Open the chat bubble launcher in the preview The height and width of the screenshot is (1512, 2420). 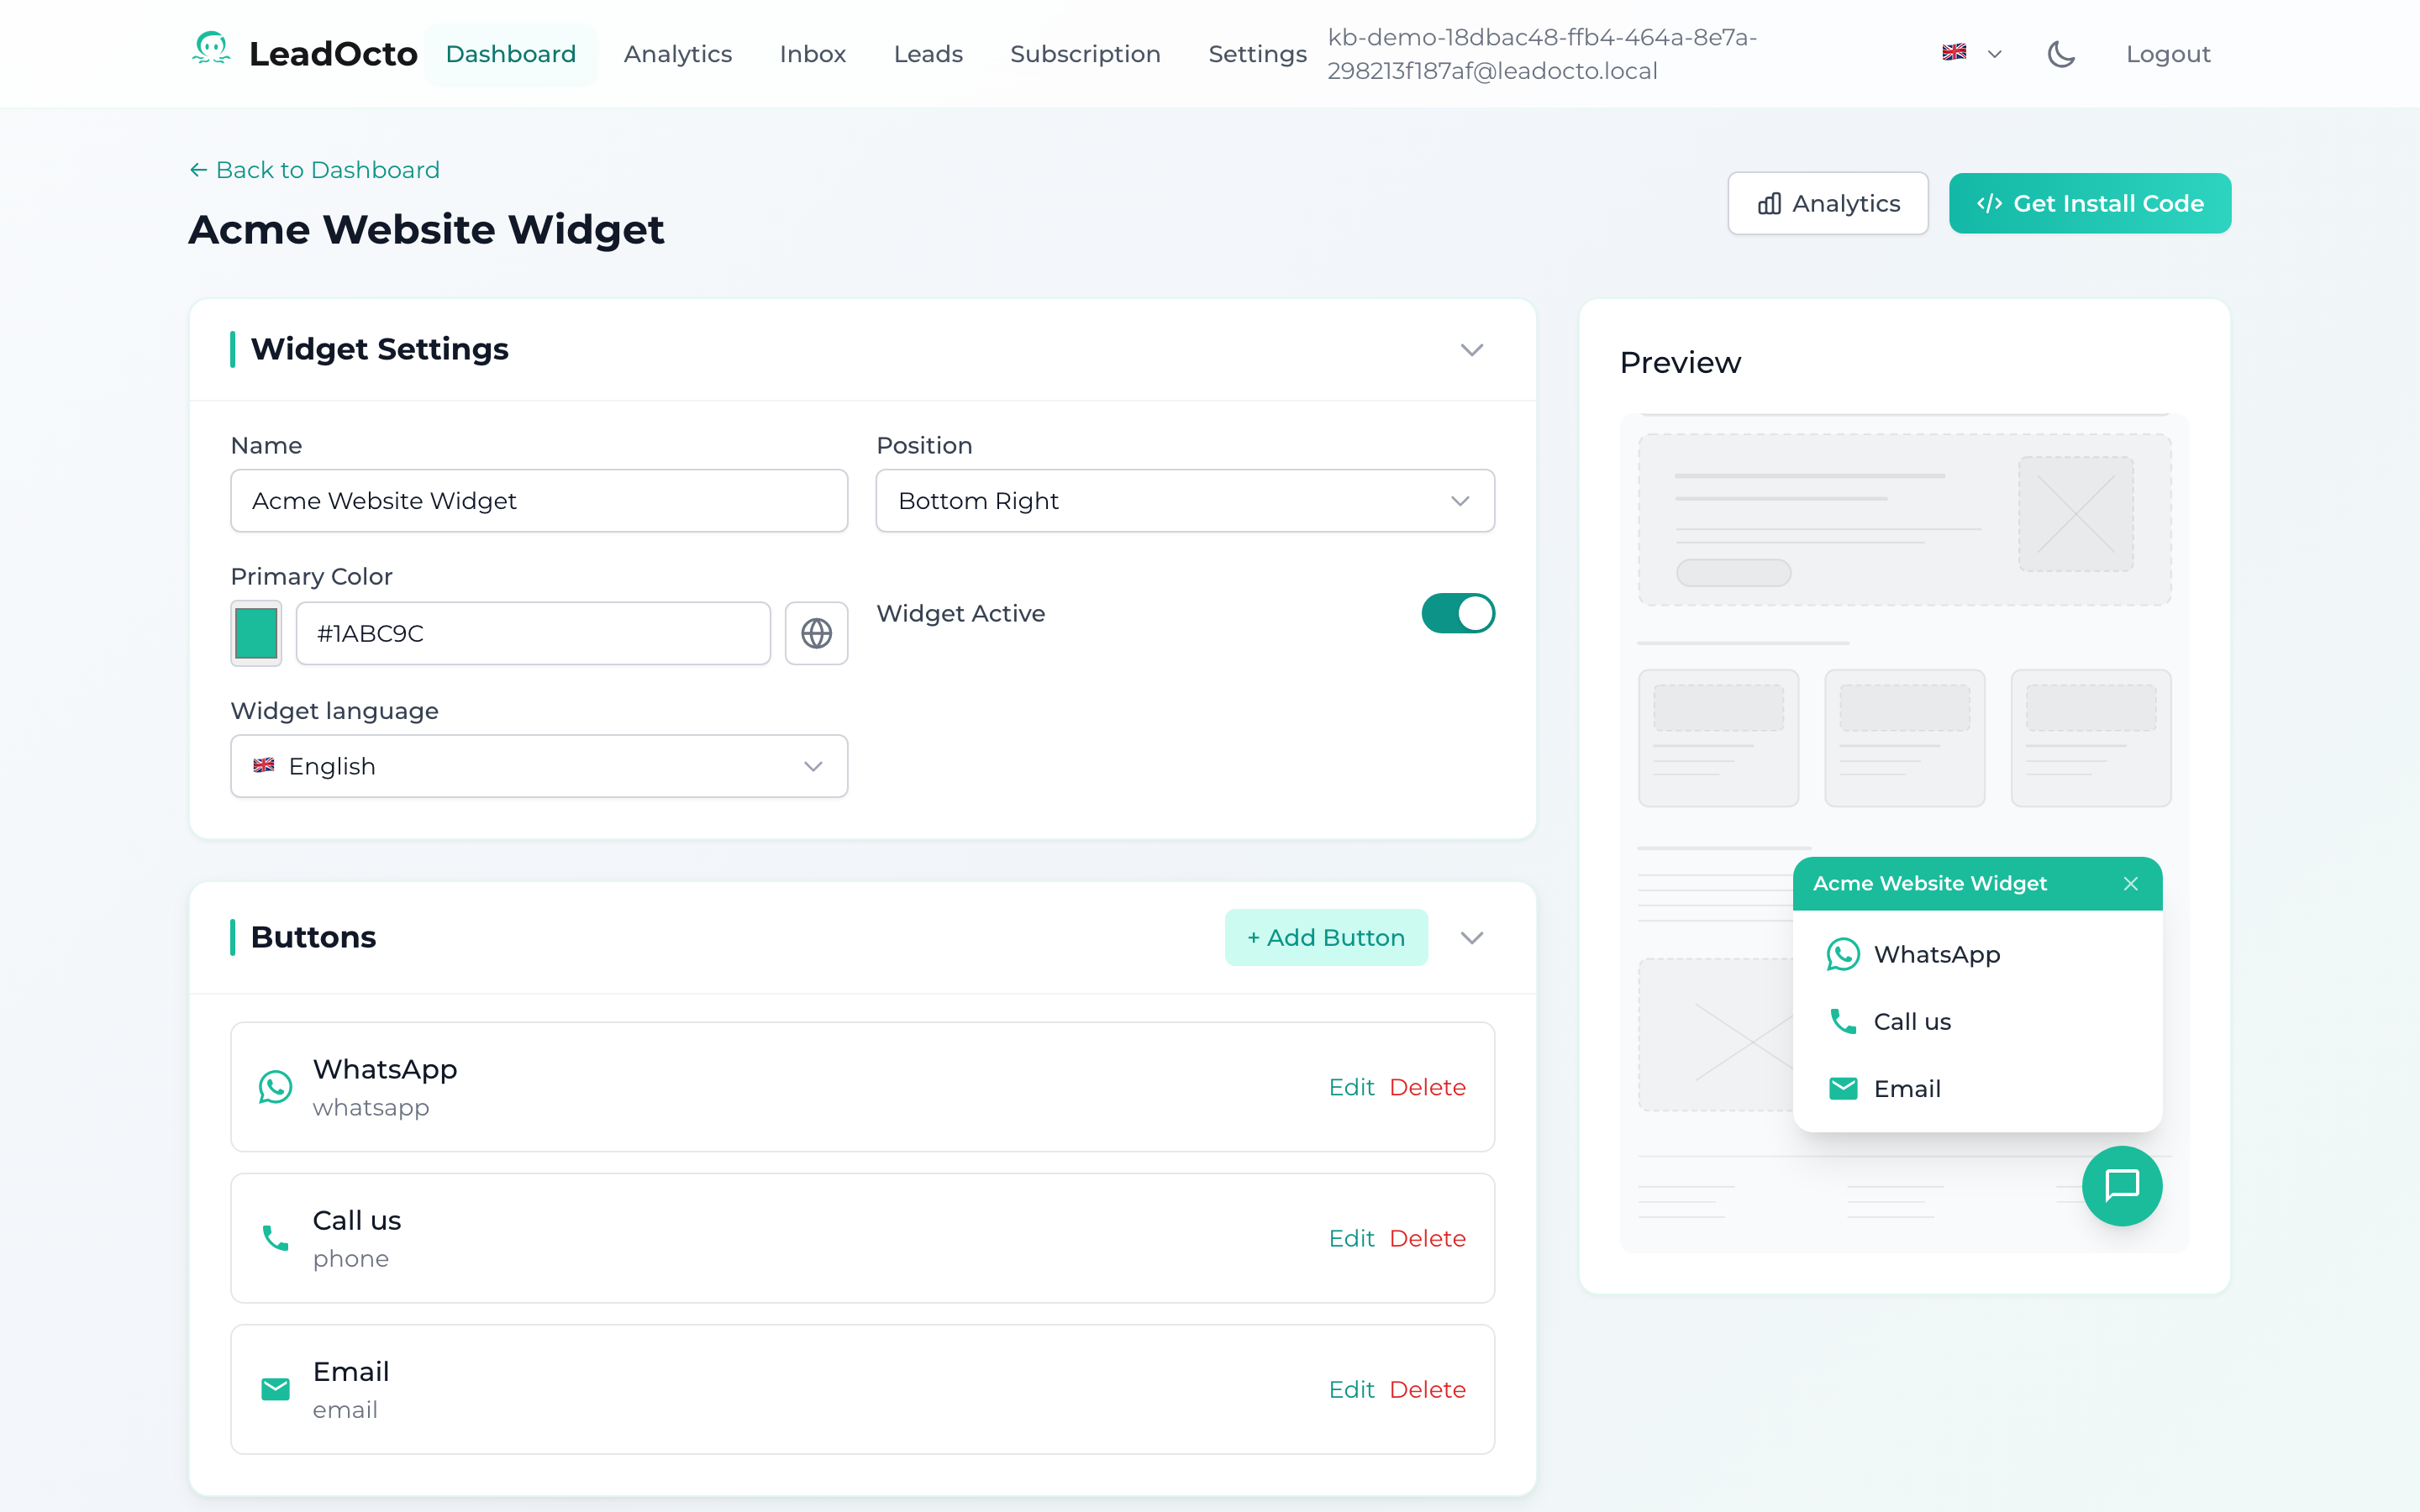coord(2123,1187)
